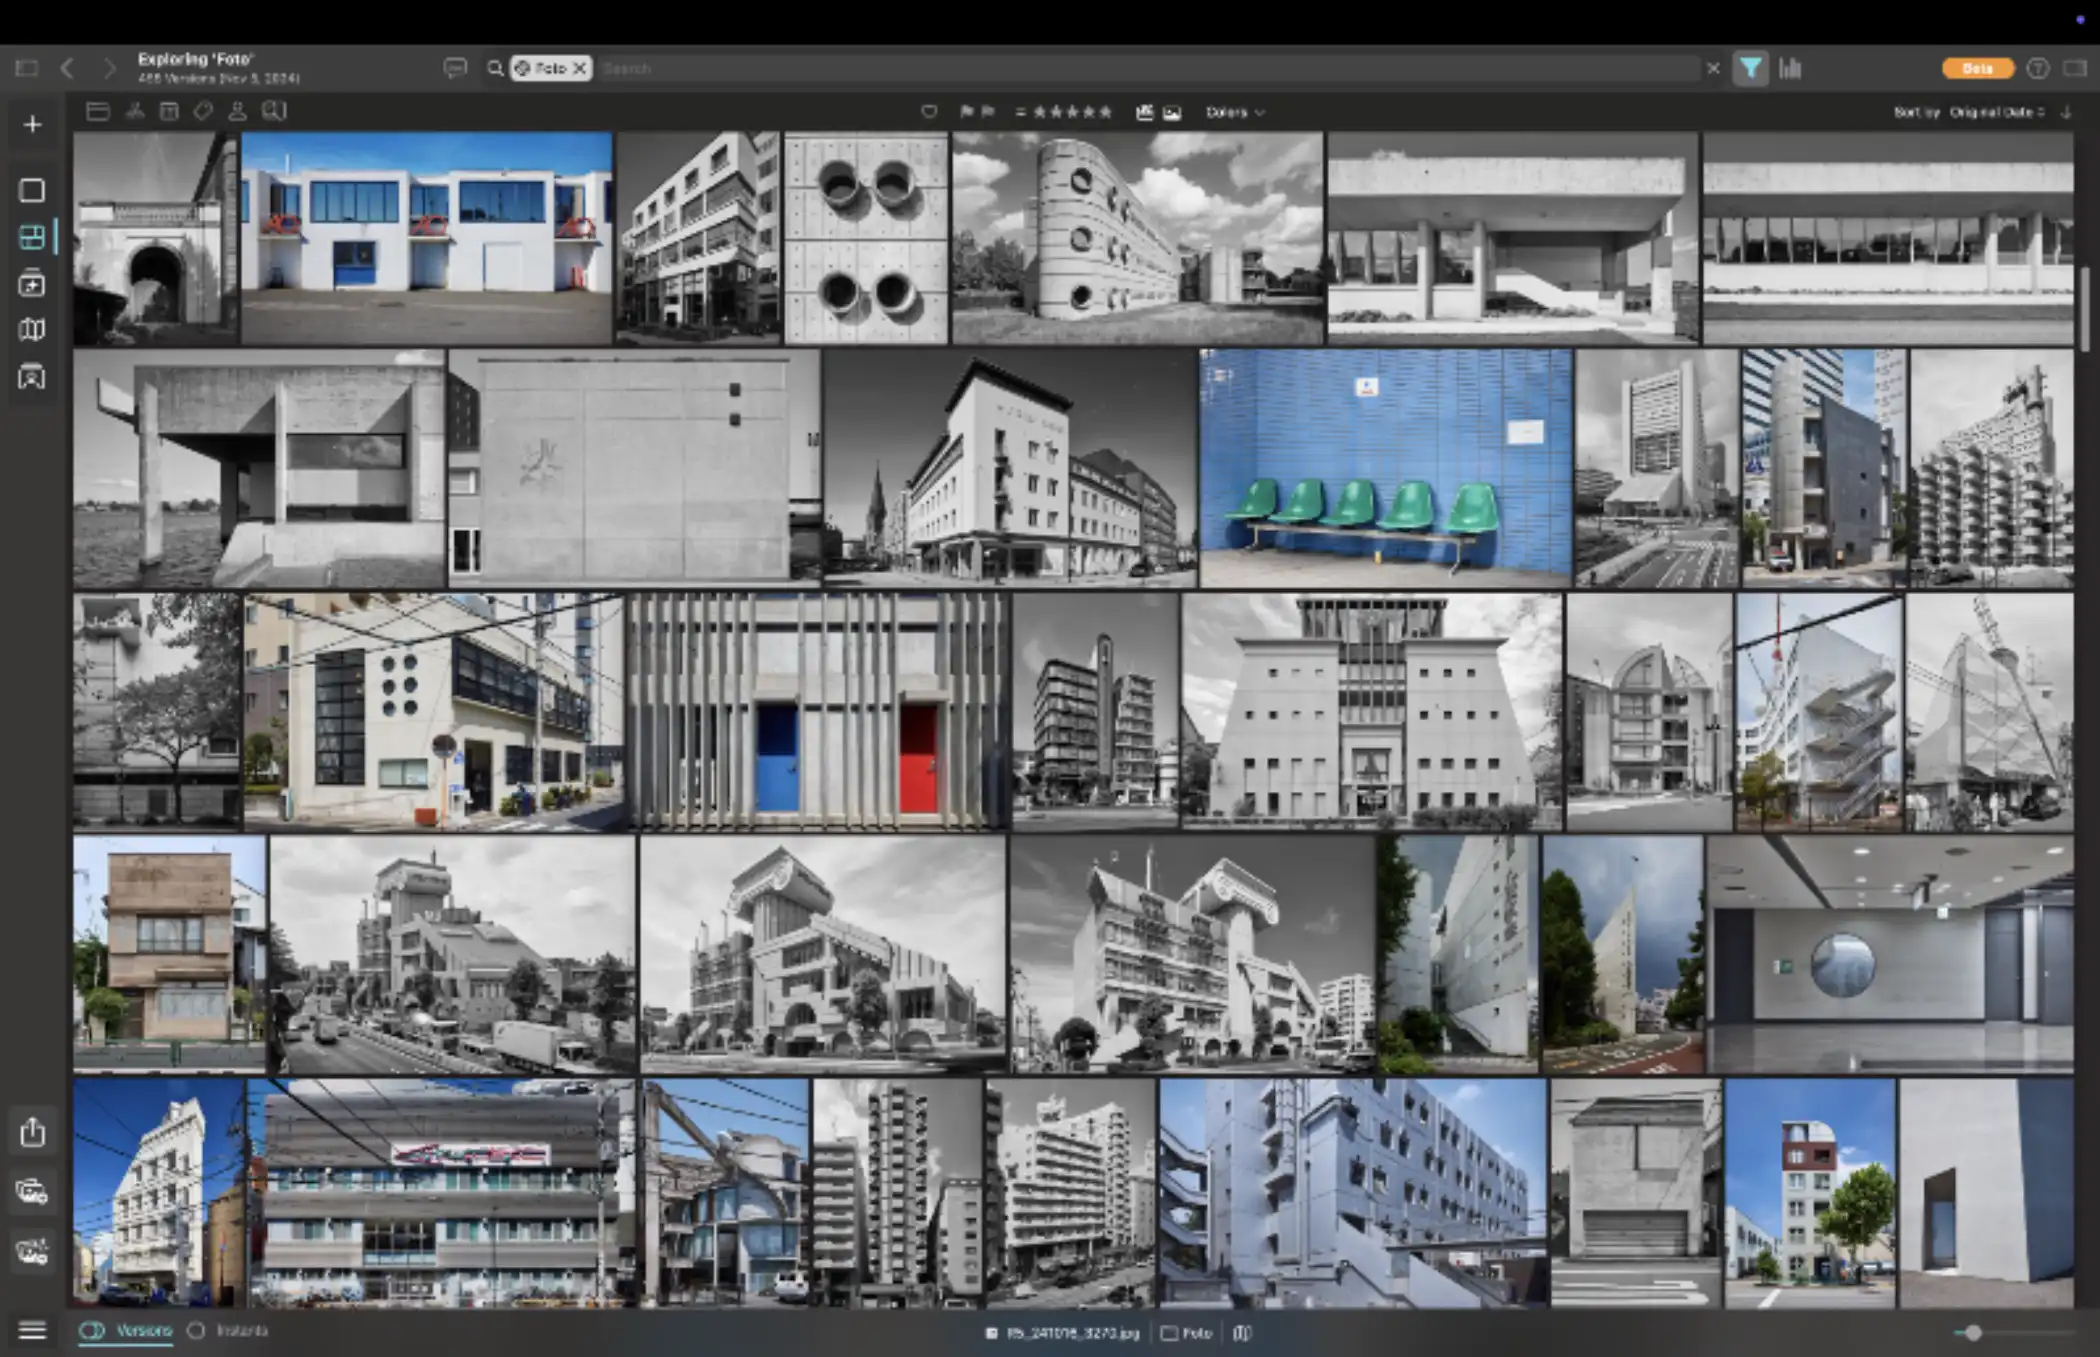
Task: Toggle the edited images filter icon
Action: click(1145, 112)
